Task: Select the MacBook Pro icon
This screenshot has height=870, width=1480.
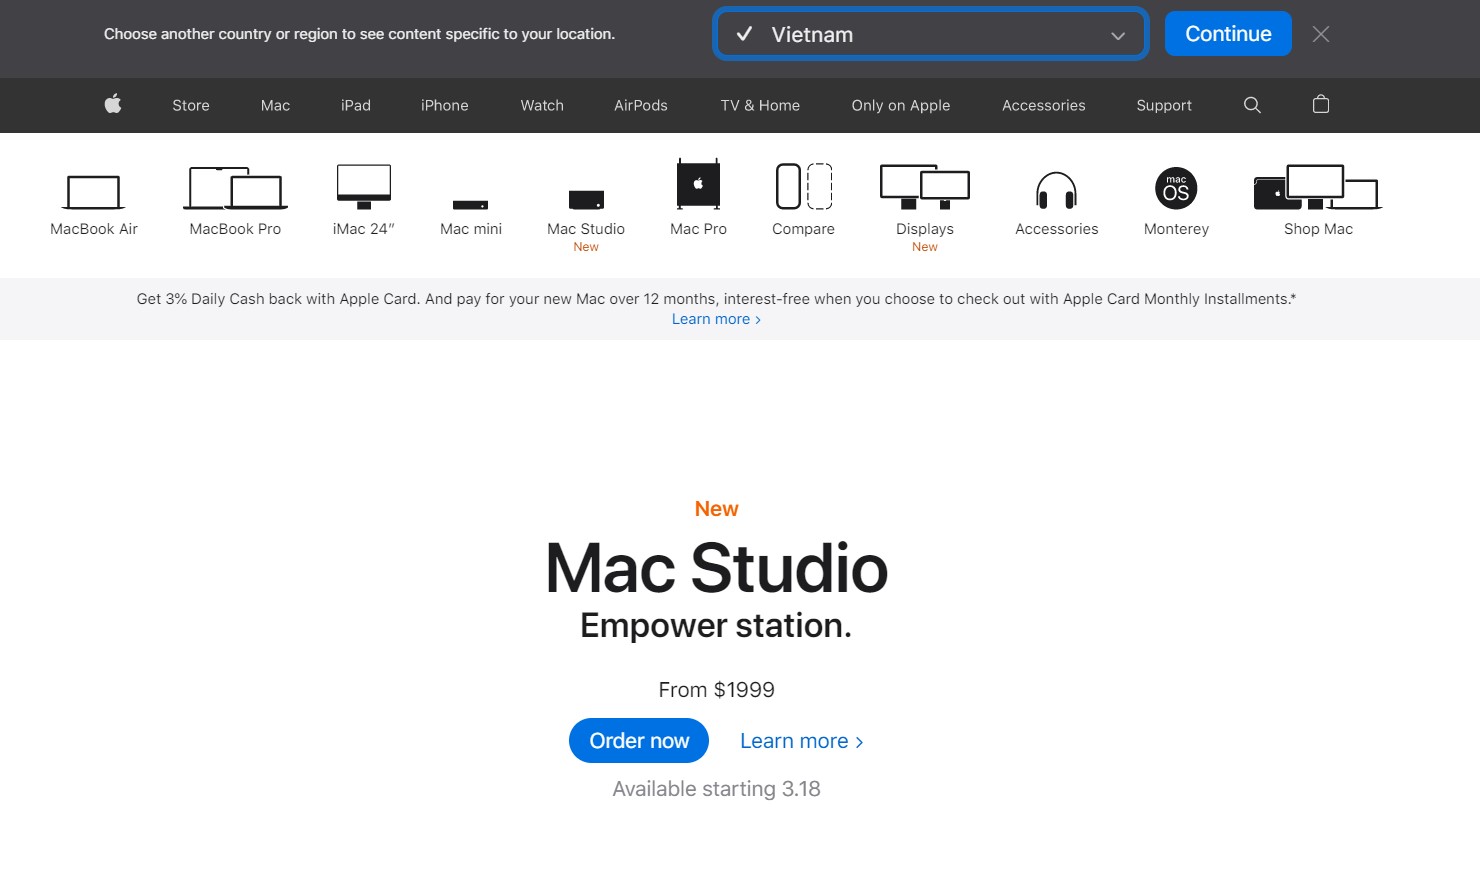Action: (235, 188)
